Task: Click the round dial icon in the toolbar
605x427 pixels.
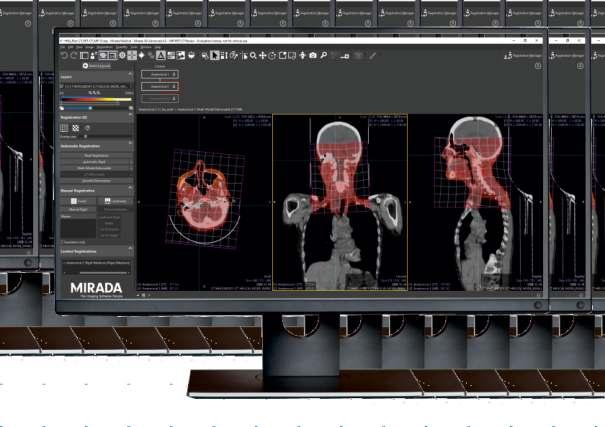Action: click(122, 56)
